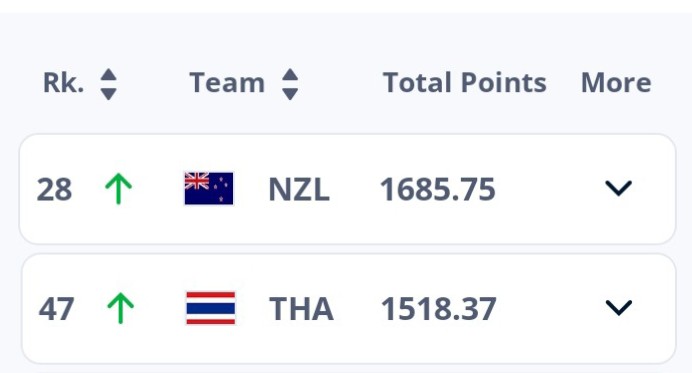The height and width of the screenshot is (373, 692).
Task: Click the Total Points column header
Action: [x=465, y=83]
